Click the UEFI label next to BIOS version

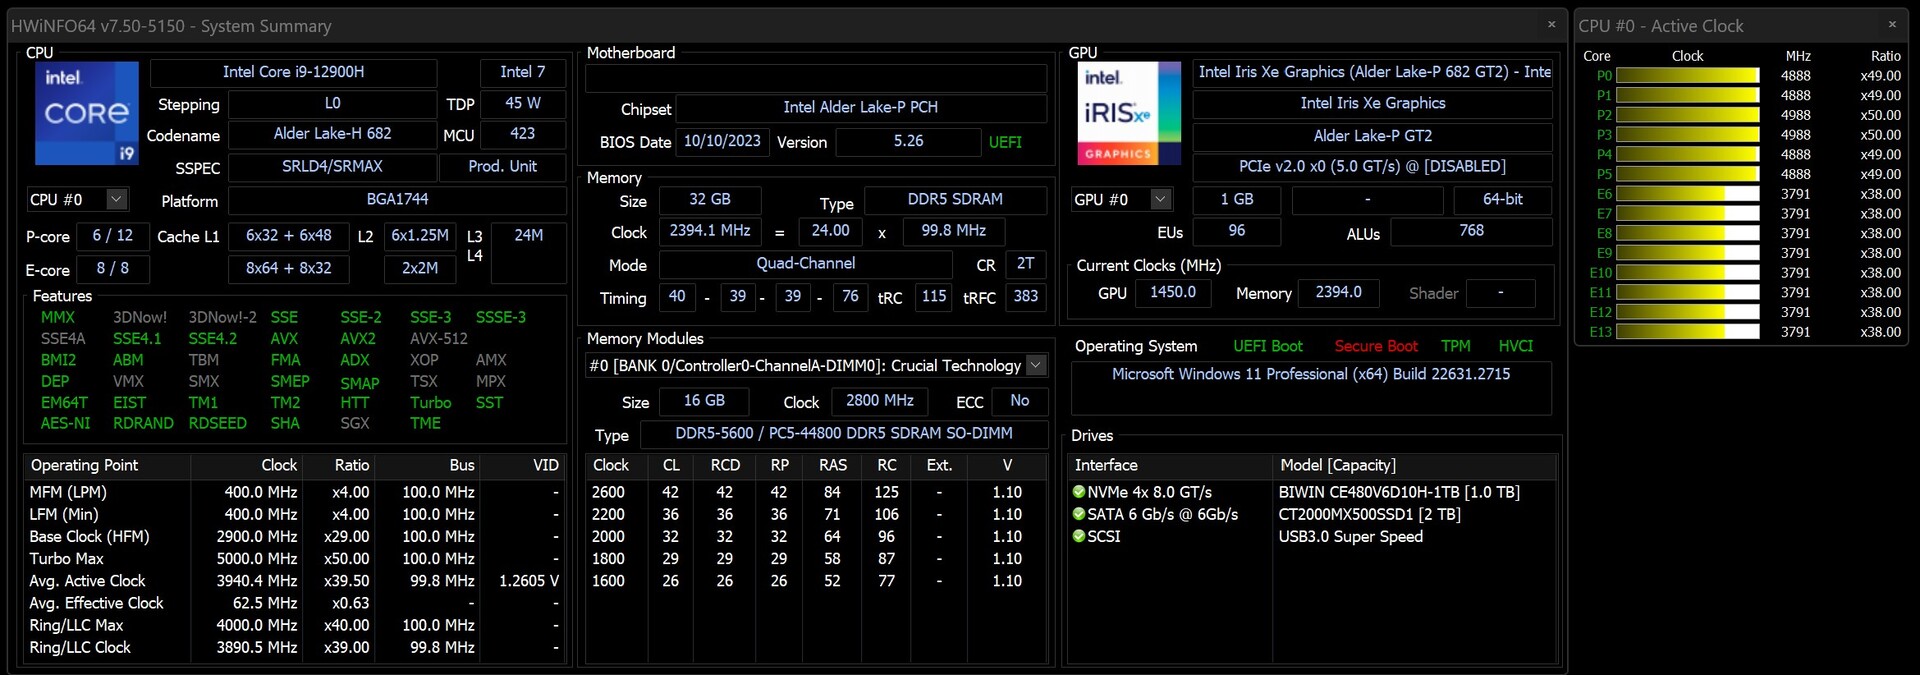click(1005, 143)
